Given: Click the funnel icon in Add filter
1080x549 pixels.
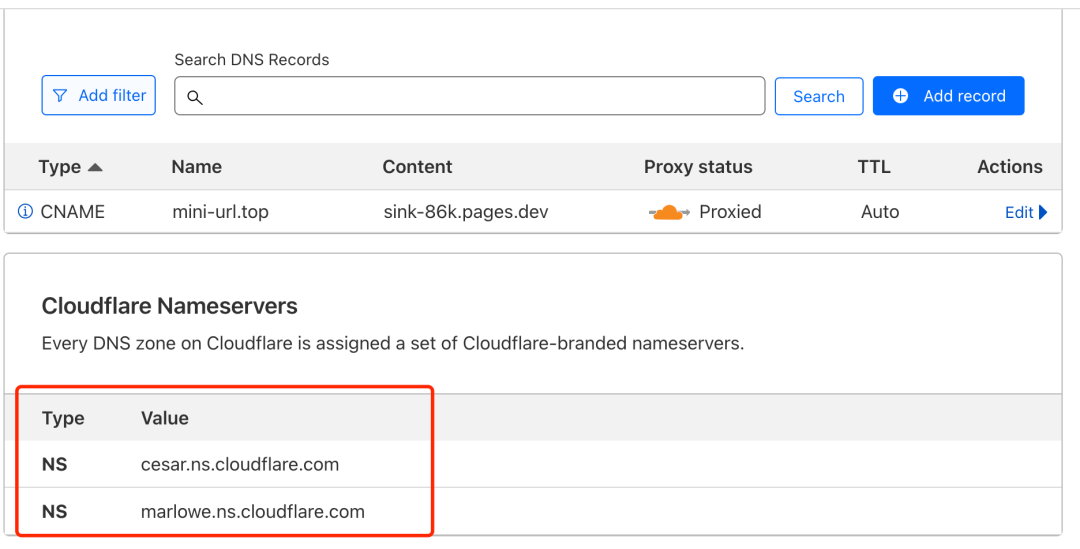Looking at the screenshot, I should pos(61,96).
